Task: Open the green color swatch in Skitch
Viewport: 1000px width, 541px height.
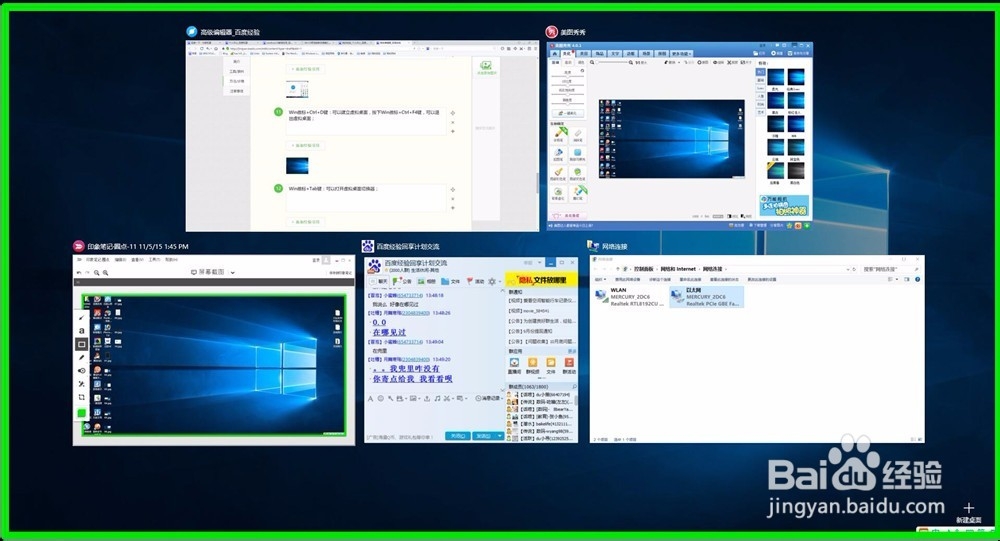Action: pyautogui.click(x=82, y=413)
